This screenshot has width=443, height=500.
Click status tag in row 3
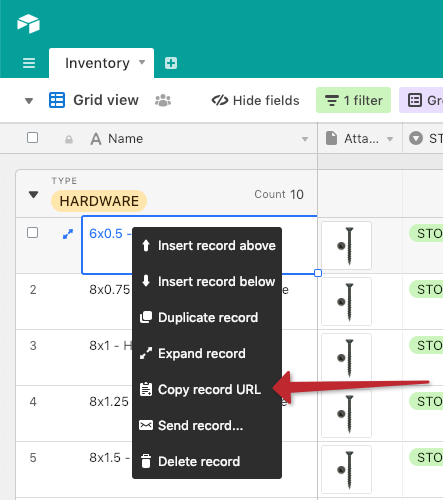[x=426, y=345]
